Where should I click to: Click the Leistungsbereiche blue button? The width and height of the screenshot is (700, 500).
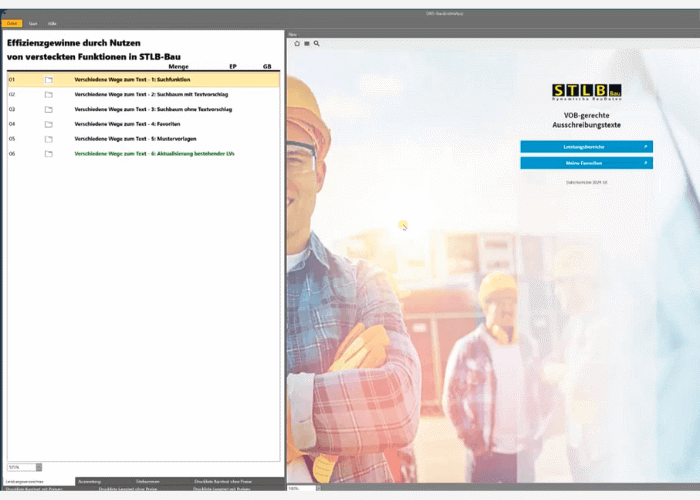[x=586, y=147]
